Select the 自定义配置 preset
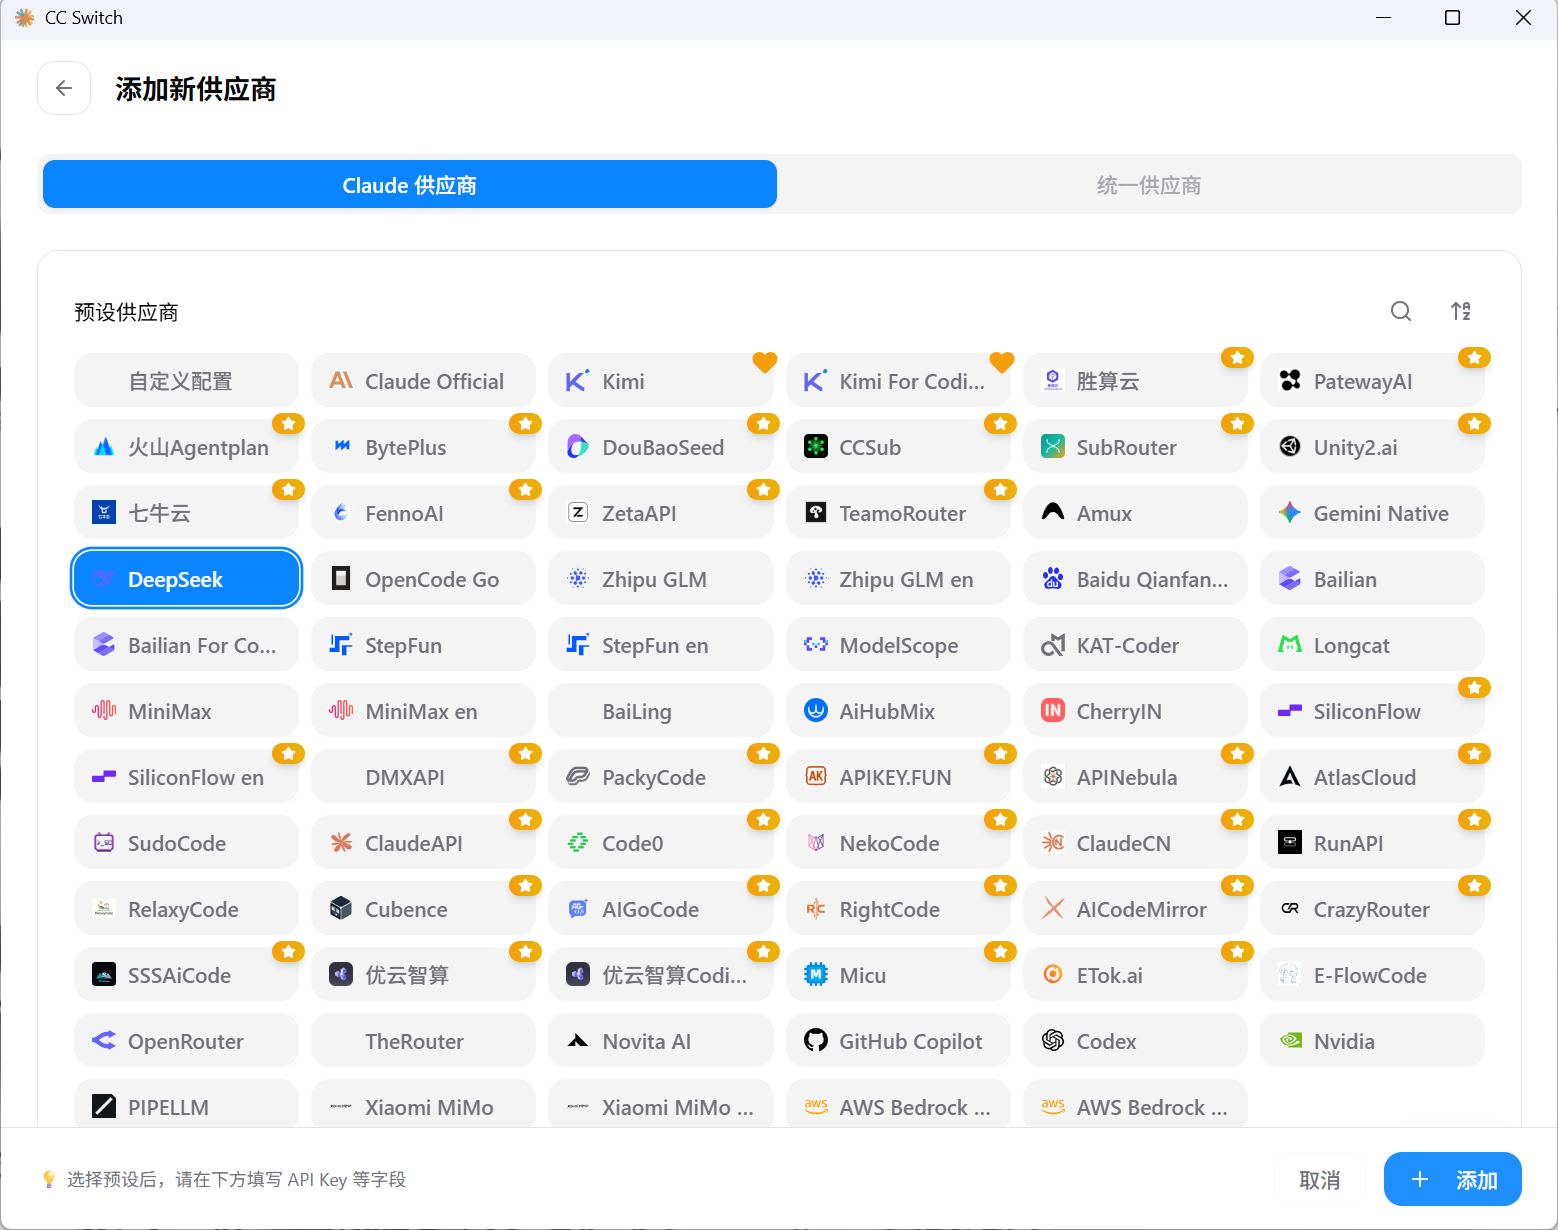 pos(187,381)
